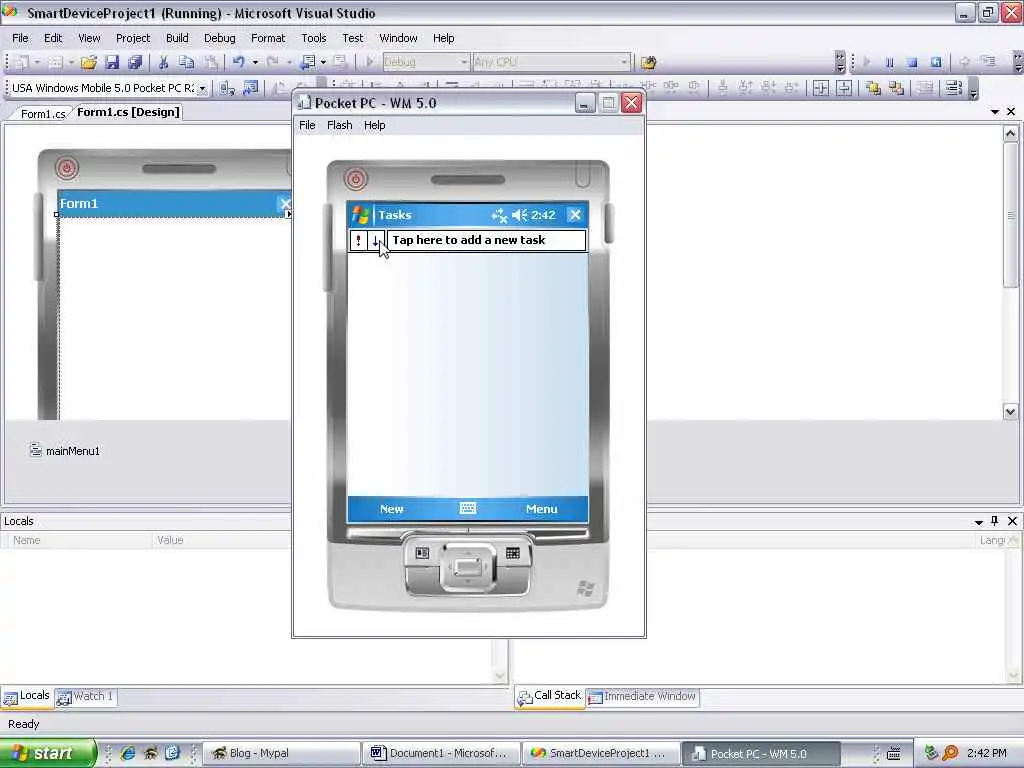Click designer vertical scrollbar down arrow

pyautogui.click(x=1010, y=411)
